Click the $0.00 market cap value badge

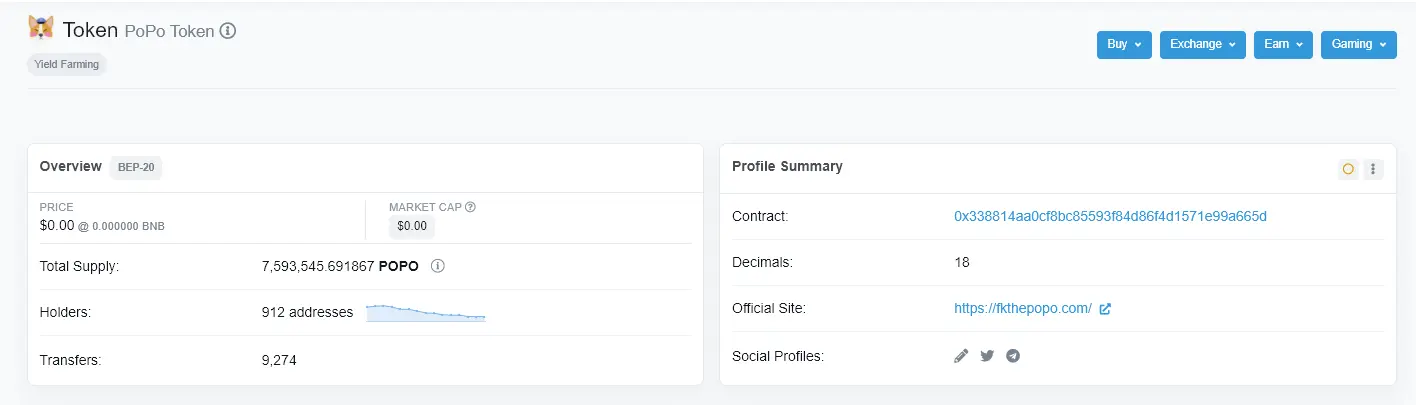click(x=412, y=227)
